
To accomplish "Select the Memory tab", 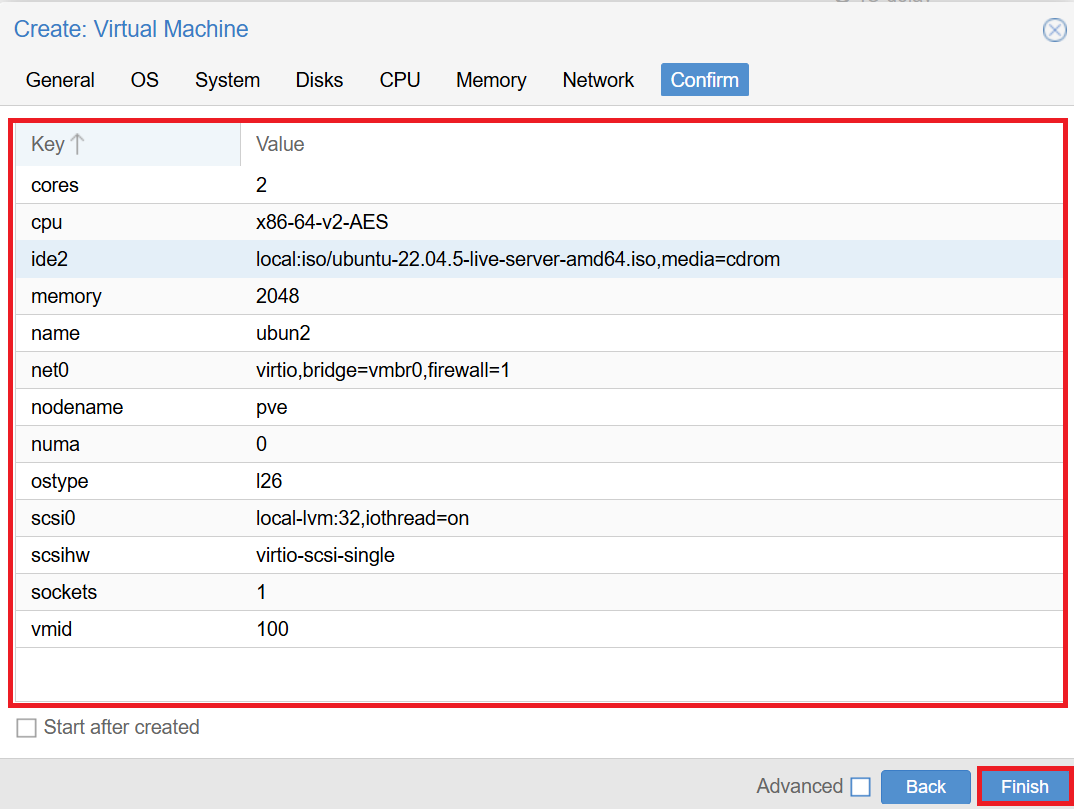I will pos(491,80).
